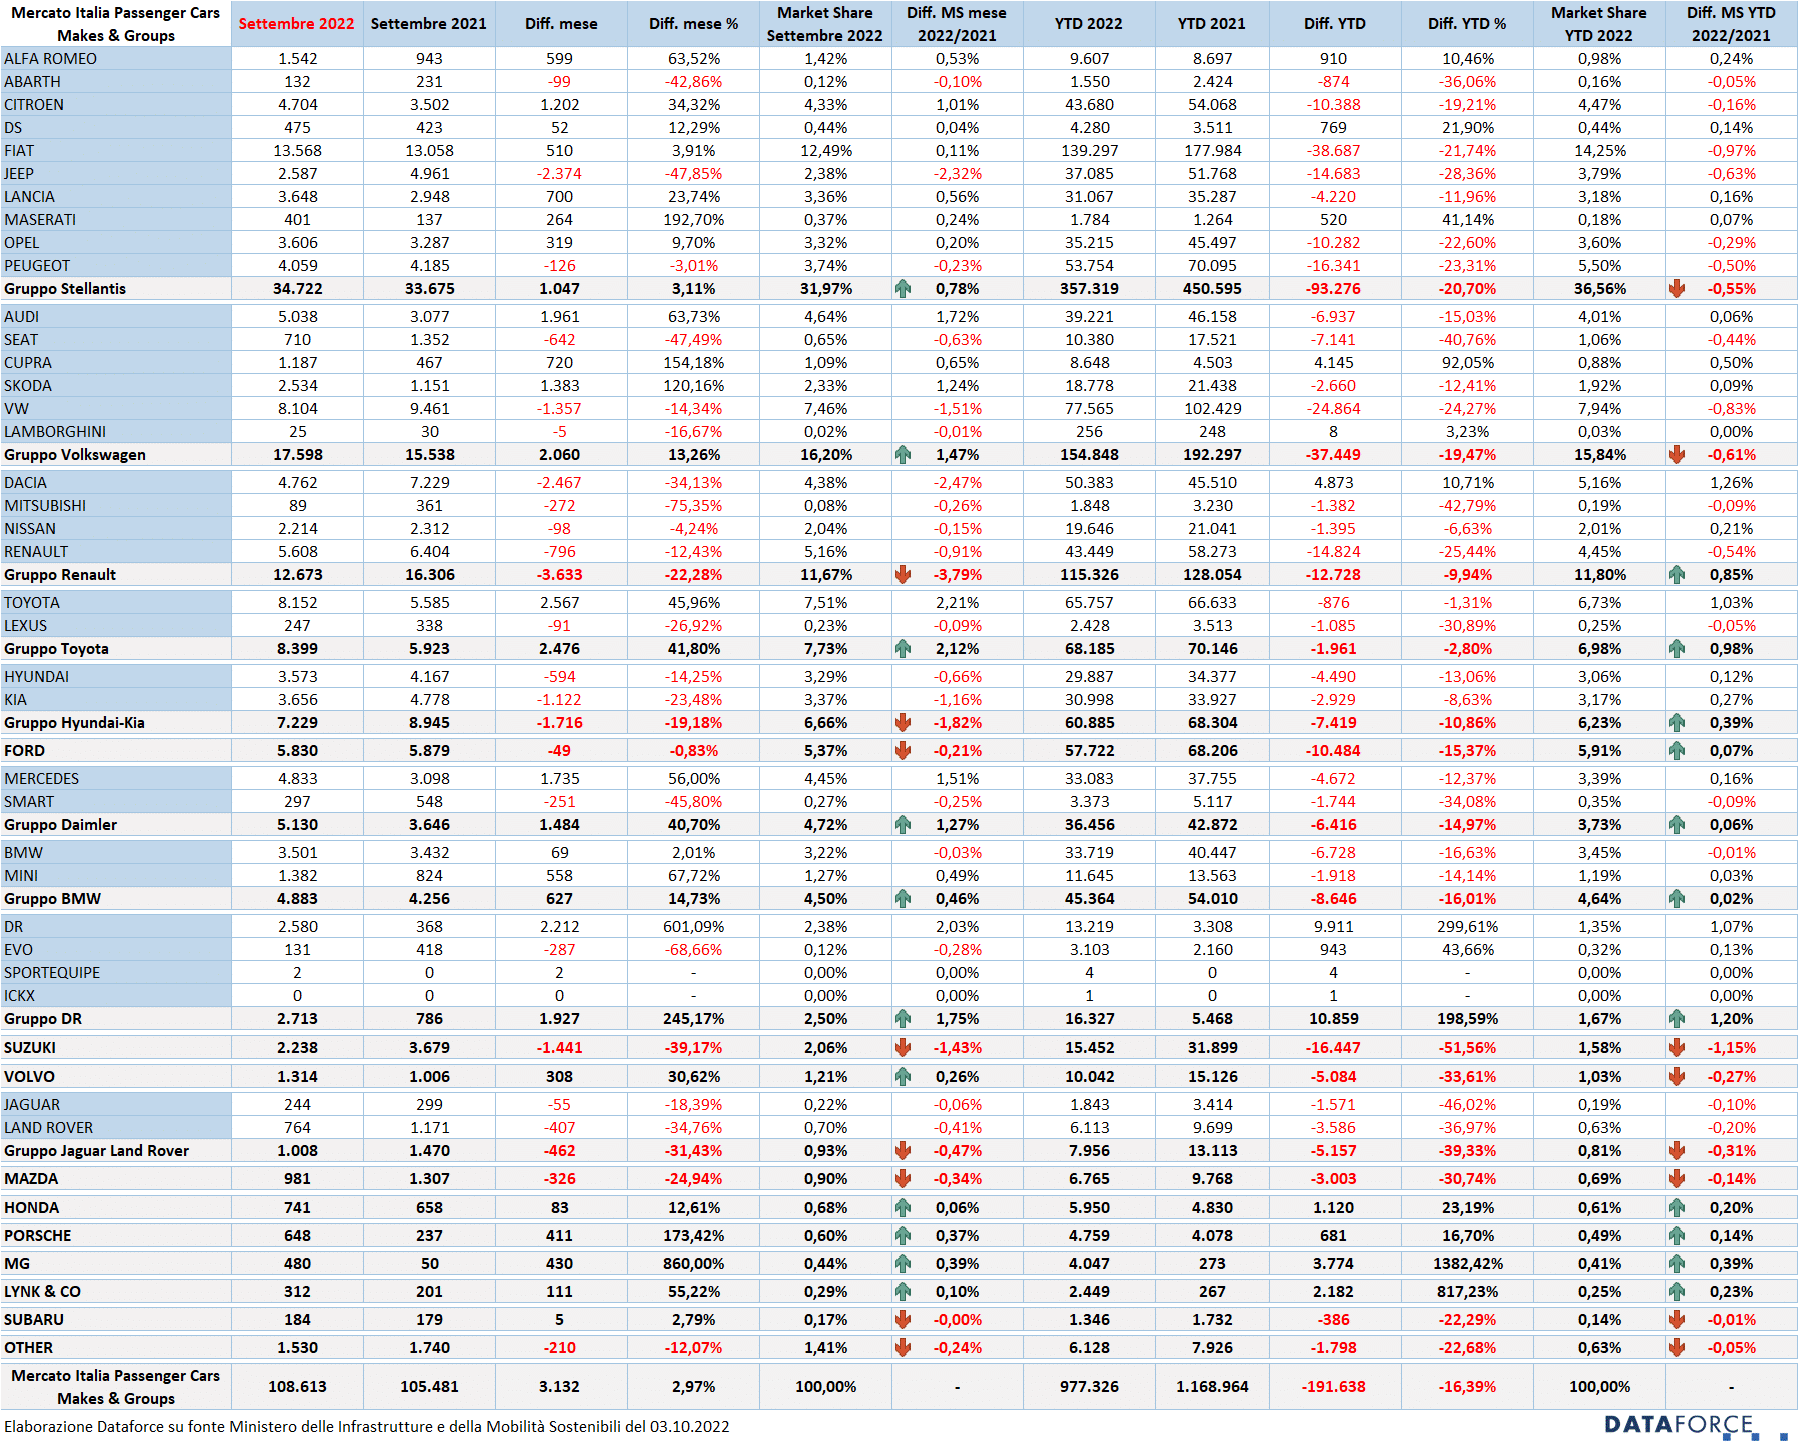Click MG's Diff. YTD % value 1382,42%

pos(1467,1264)
